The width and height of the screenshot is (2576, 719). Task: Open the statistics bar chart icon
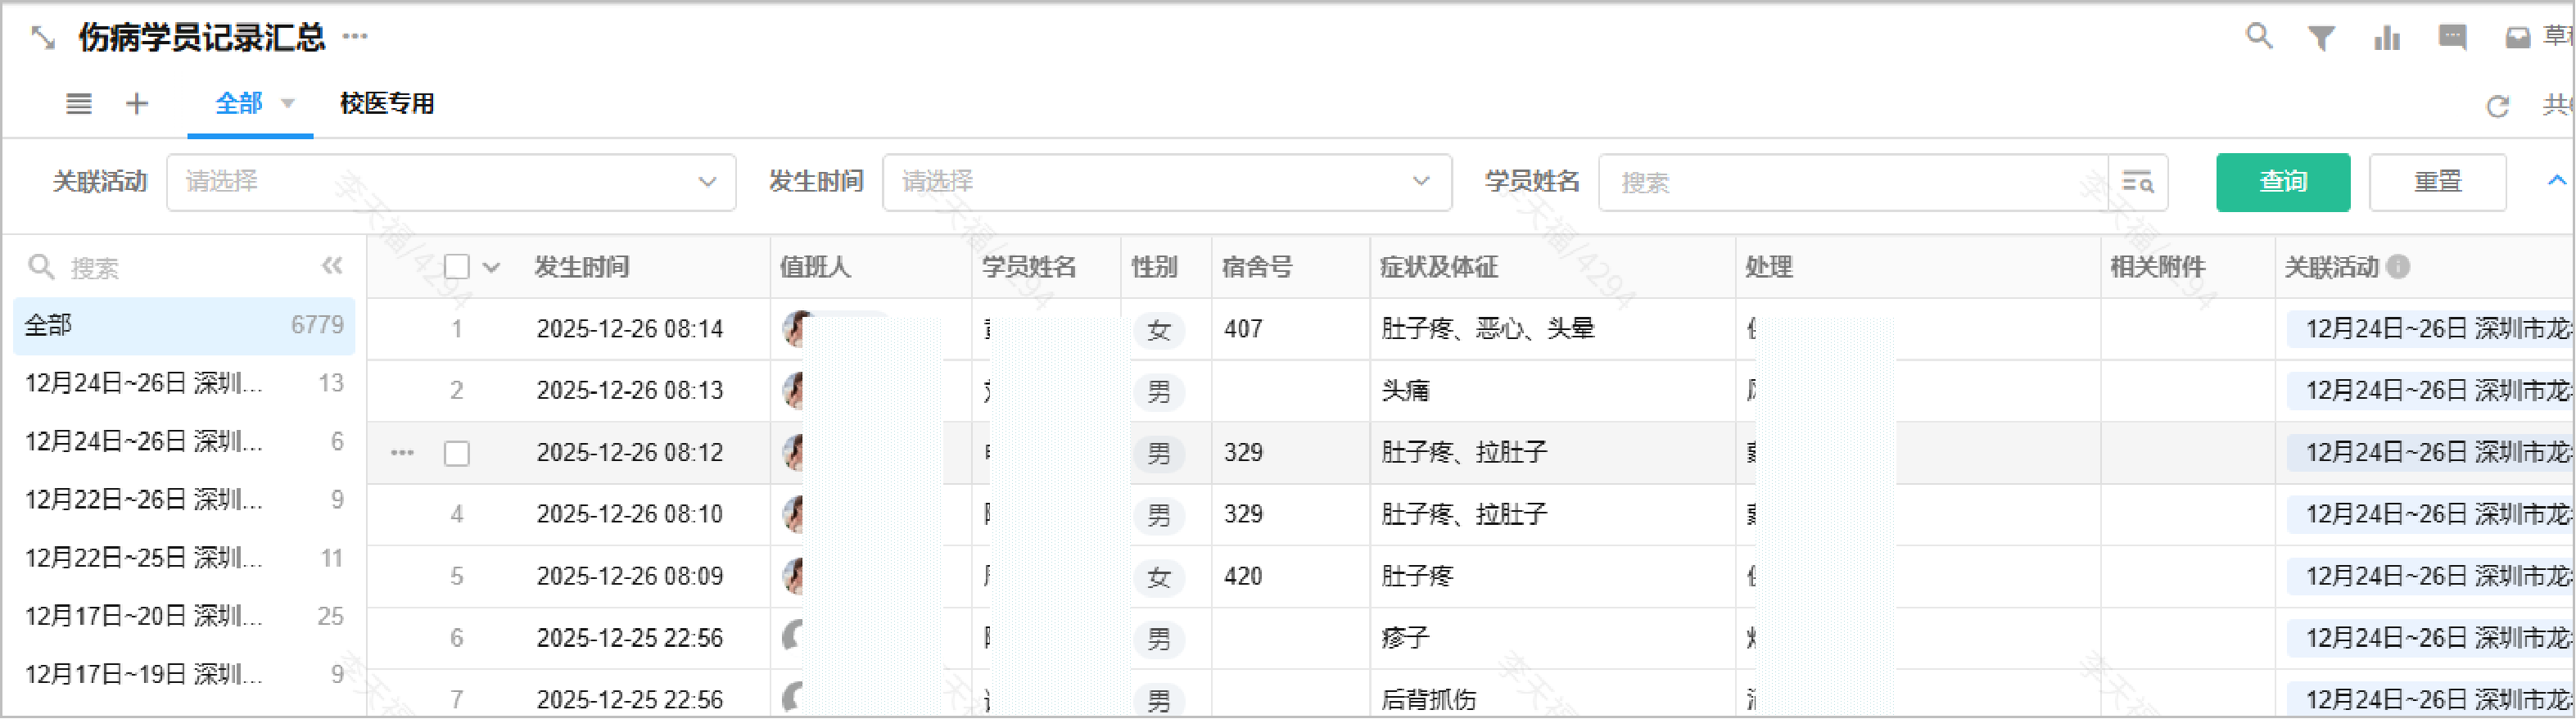2386,38
